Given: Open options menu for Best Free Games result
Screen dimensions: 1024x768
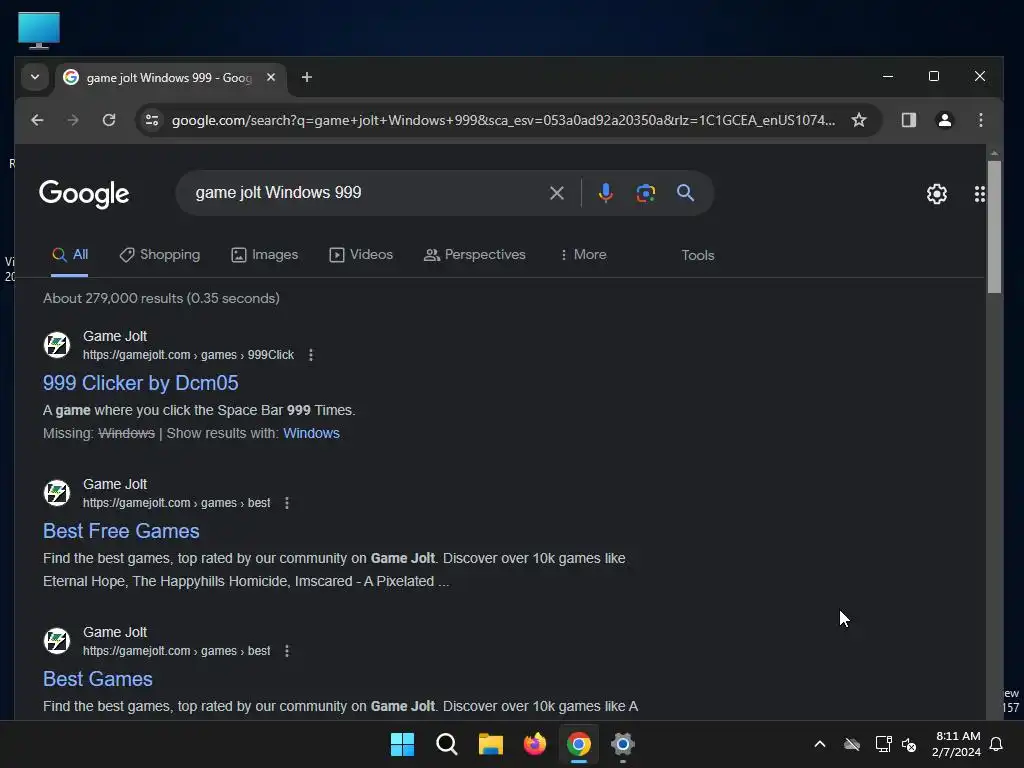Looking at the screenshot, I should pos(287,503).
